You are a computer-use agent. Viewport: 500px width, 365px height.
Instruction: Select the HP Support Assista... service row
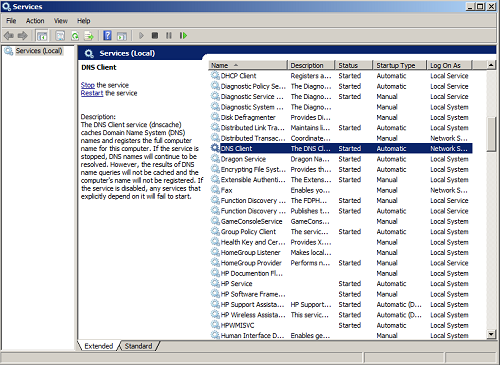341,304
